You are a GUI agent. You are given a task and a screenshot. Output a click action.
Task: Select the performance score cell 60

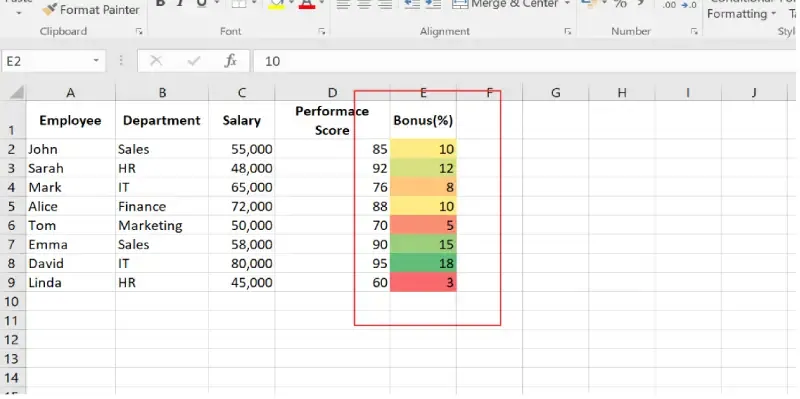(332, 283)
